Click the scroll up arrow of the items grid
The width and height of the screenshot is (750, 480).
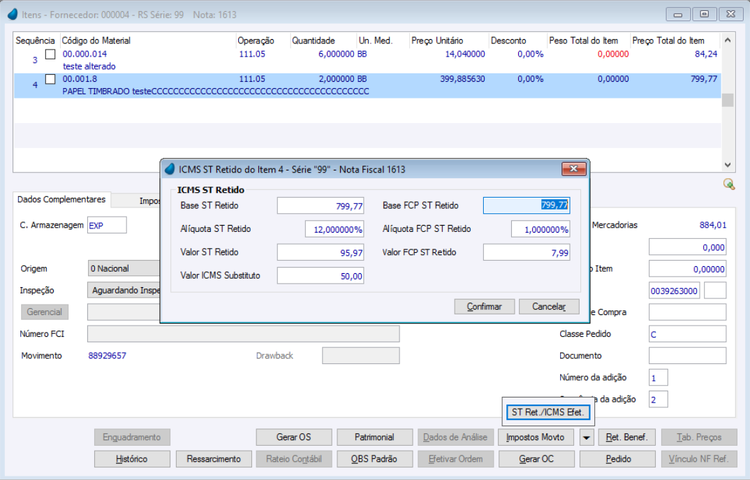(x=728, y=40)
